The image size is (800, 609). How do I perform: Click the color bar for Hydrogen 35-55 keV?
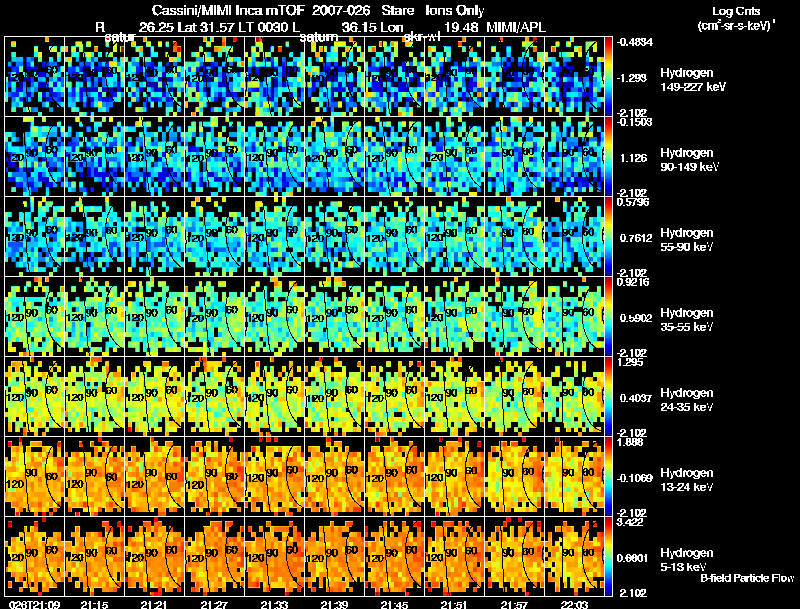coord(608,317)
